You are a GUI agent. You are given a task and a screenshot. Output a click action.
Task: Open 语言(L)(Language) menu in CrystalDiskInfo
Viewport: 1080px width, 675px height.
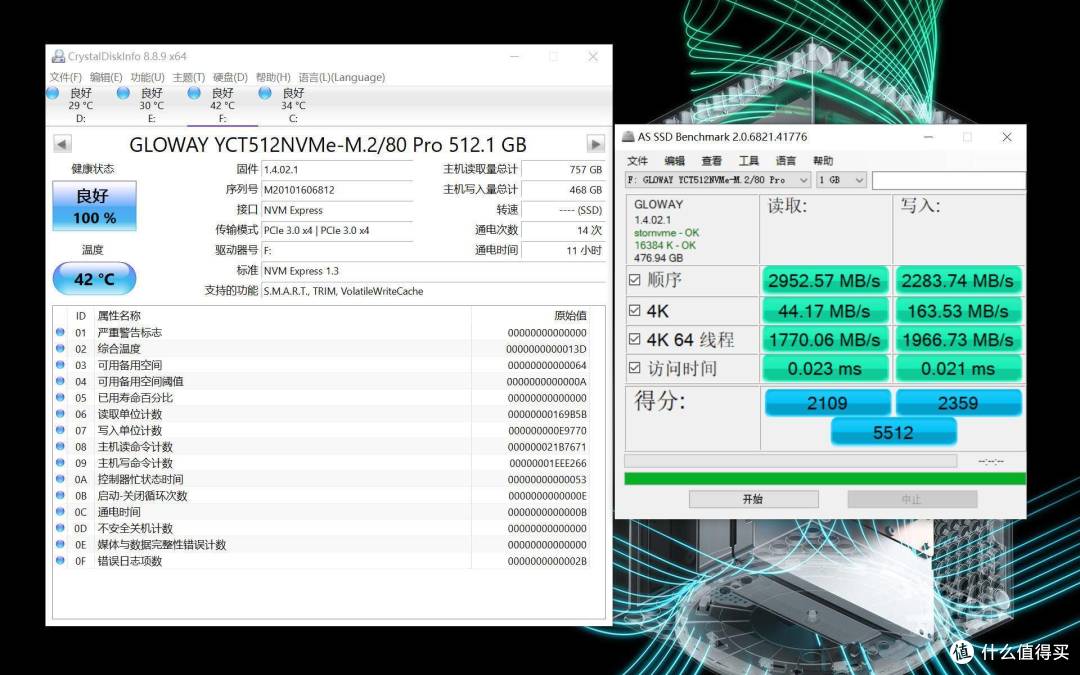(x=342, y=77)
